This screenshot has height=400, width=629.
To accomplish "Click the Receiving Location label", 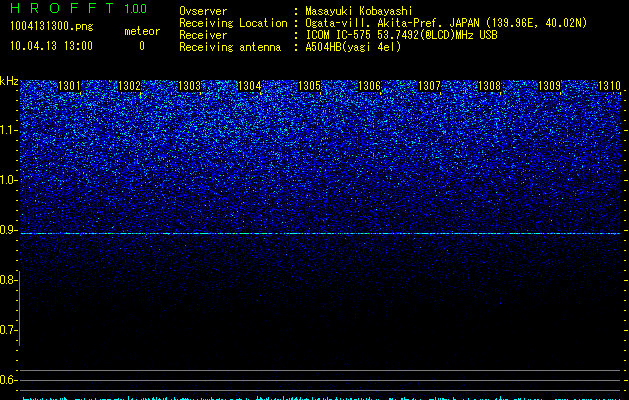I will pyautogui.click(x=233, y=23).
